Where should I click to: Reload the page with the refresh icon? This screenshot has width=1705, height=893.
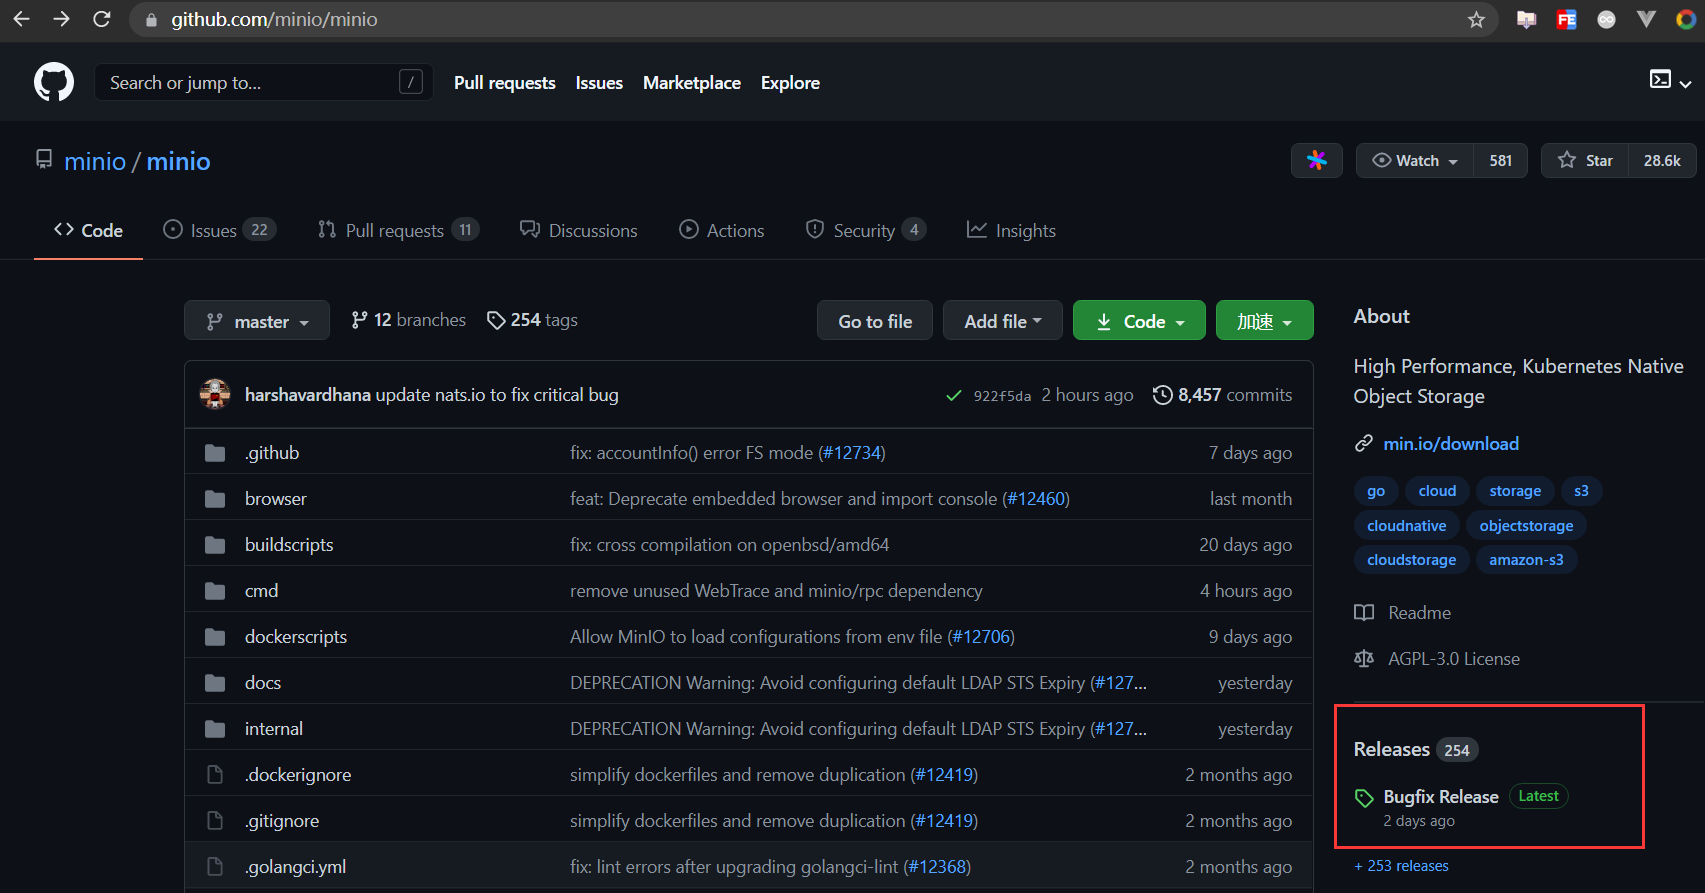[102, 19]
